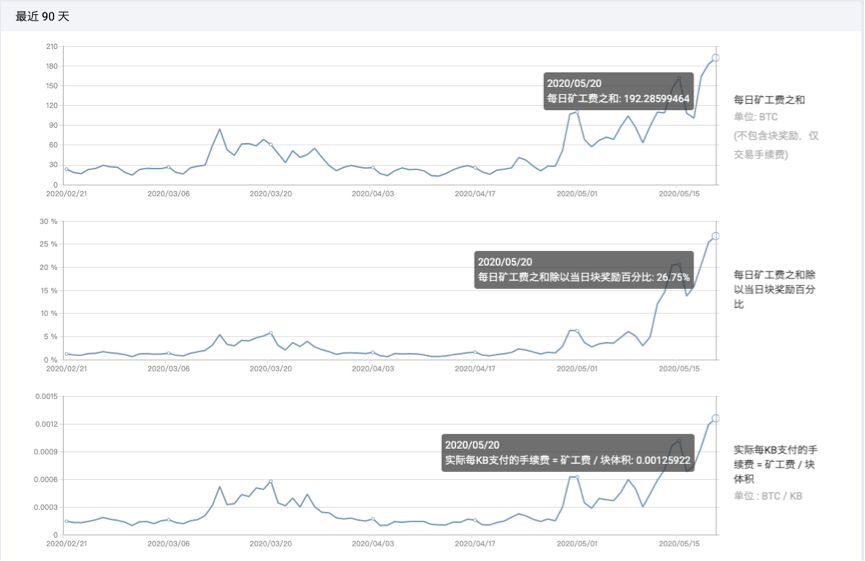Click the 30 % y-axis label
Screen dimensions: 865x561
point(48,222)
